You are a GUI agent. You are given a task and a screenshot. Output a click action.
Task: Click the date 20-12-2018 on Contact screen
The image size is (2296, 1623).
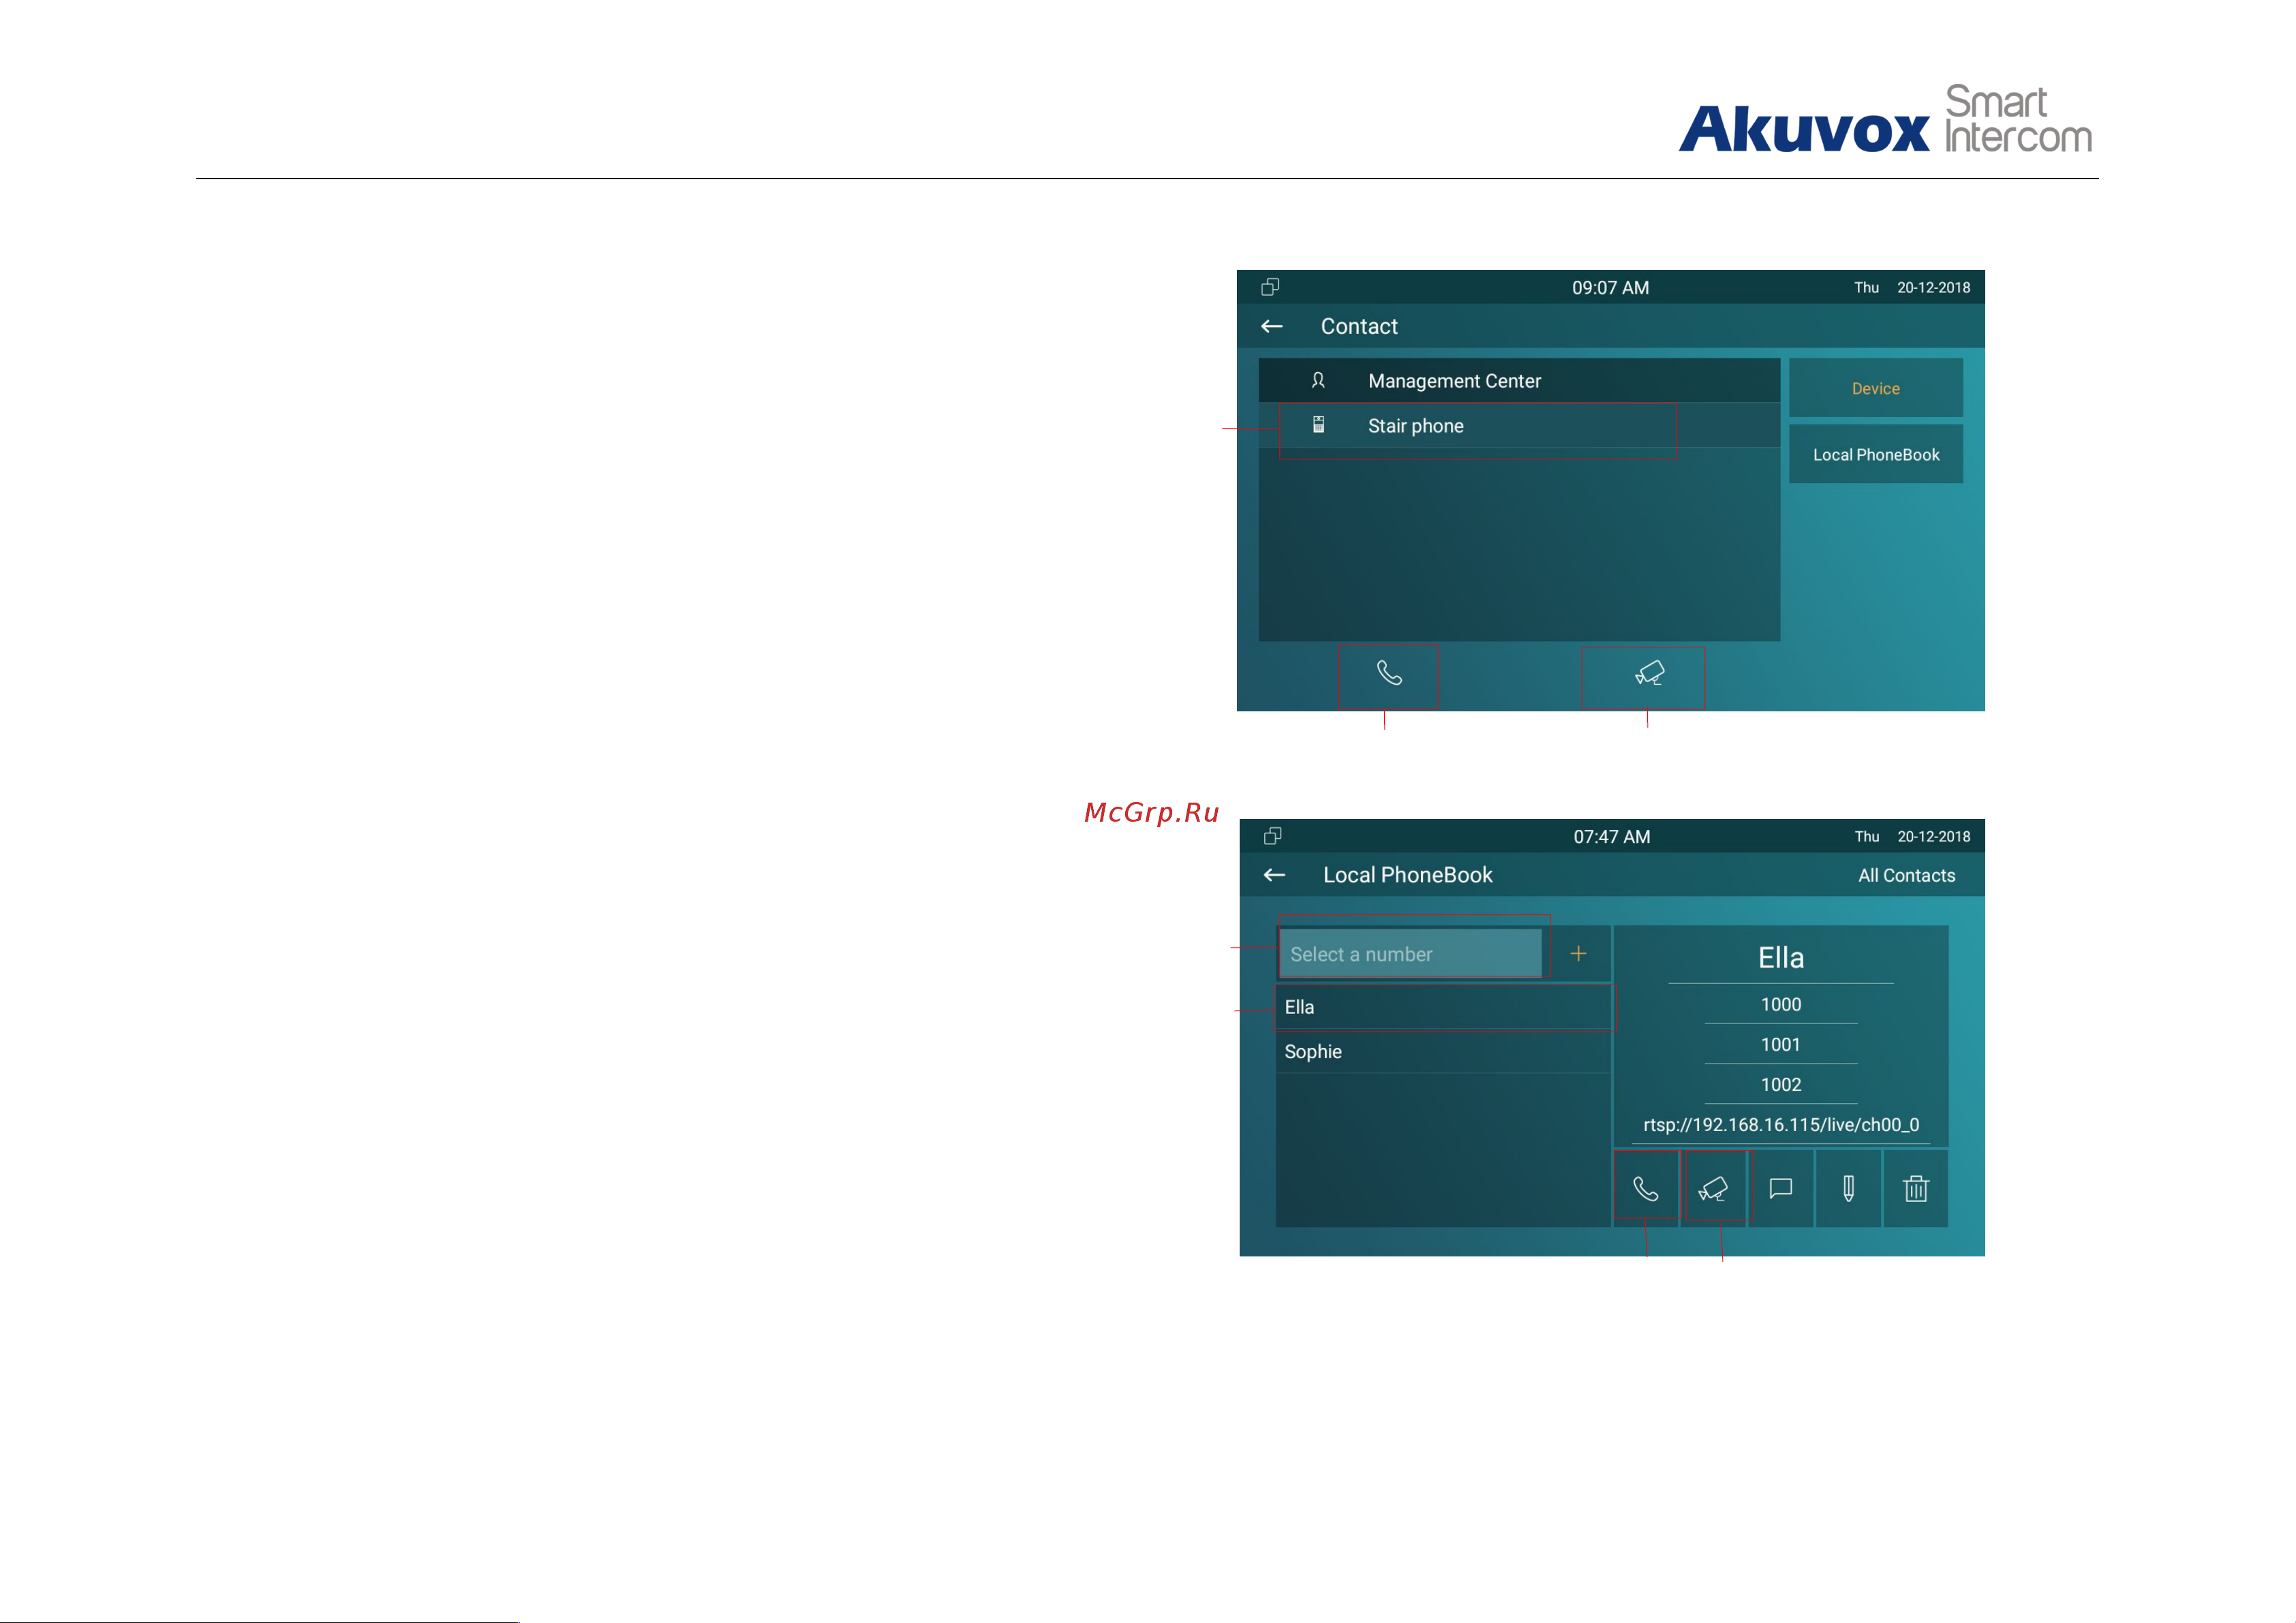[1933, 287]
